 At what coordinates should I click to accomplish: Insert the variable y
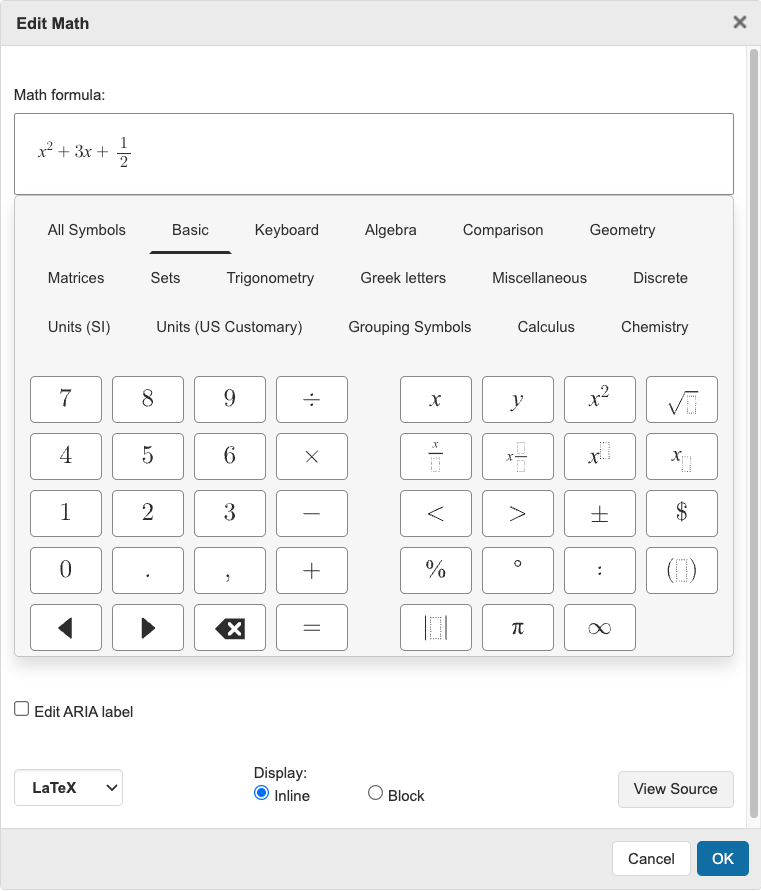pos(518,399)
